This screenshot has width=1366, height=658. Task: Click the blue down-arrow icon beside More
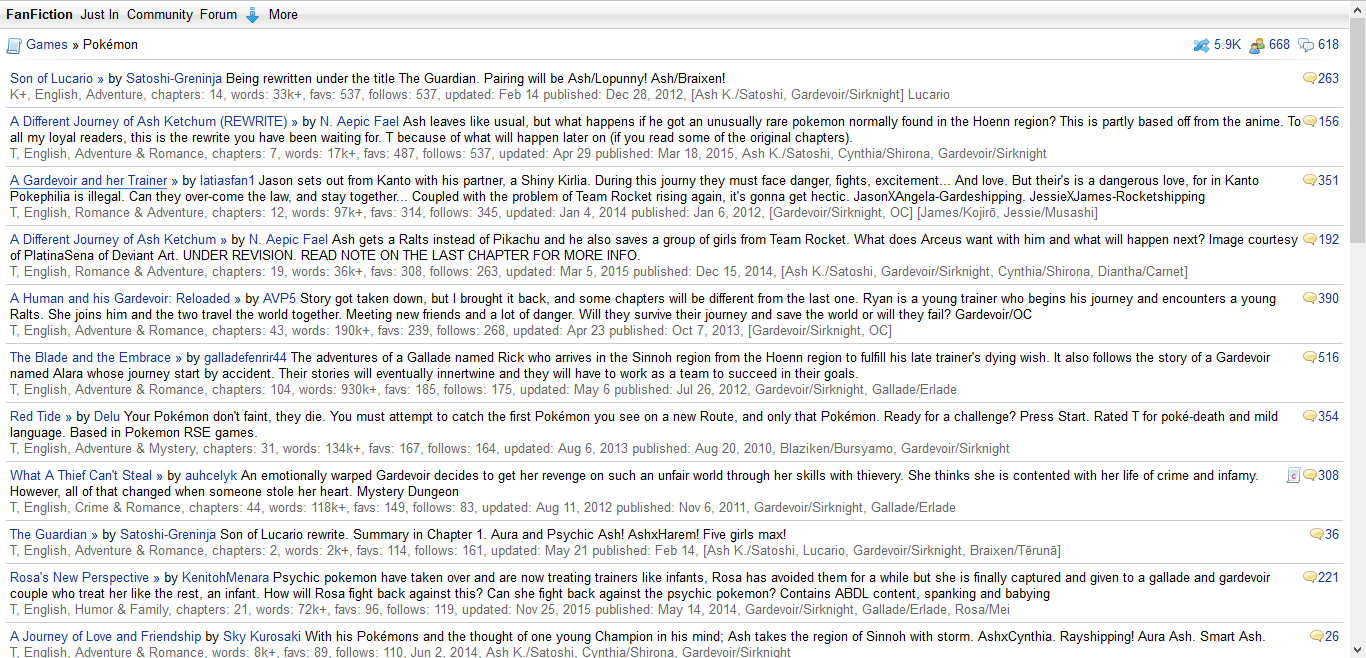point(253,15)
